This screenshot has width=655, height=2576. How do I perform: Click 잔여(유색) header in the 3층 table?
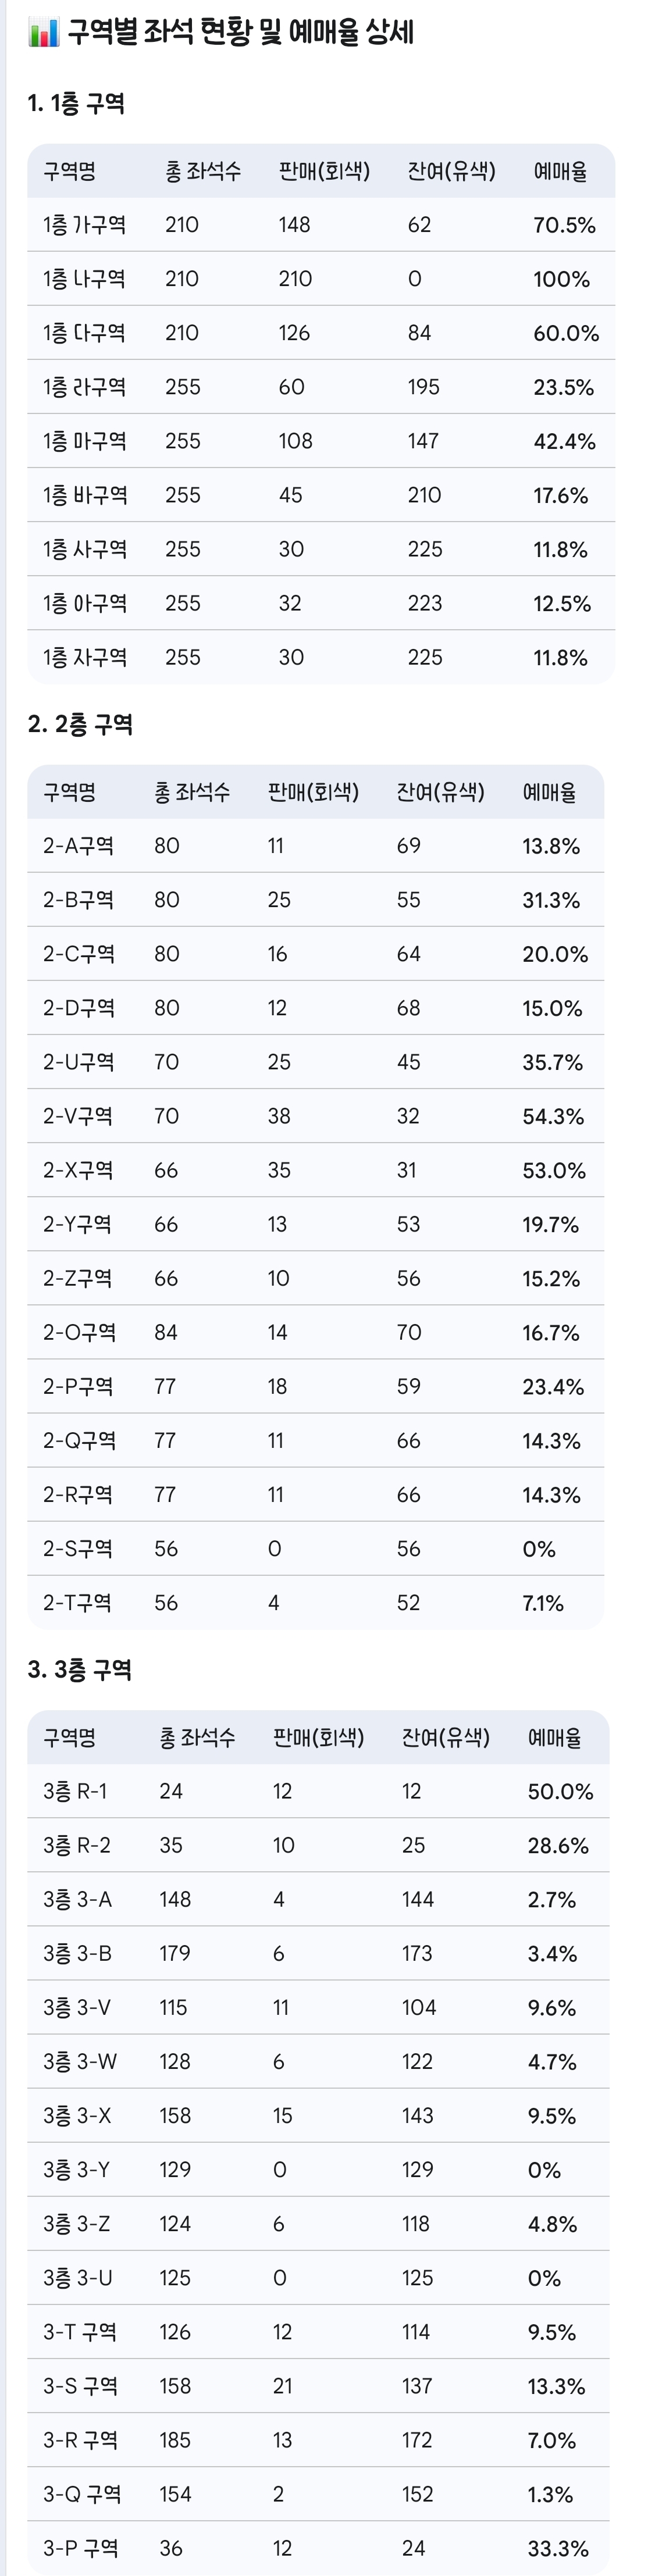(445, 1737)
